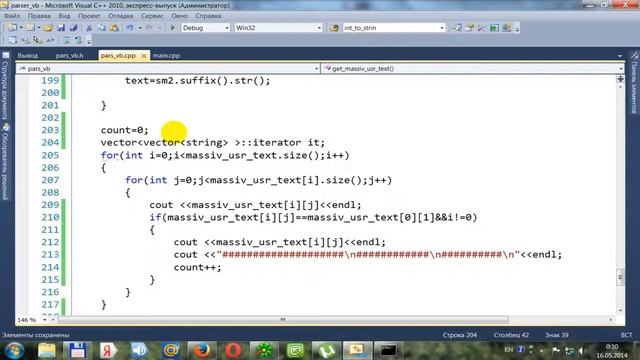
Task: Click the EN language indicator in the system tray
Action: (x=509, y=349)
